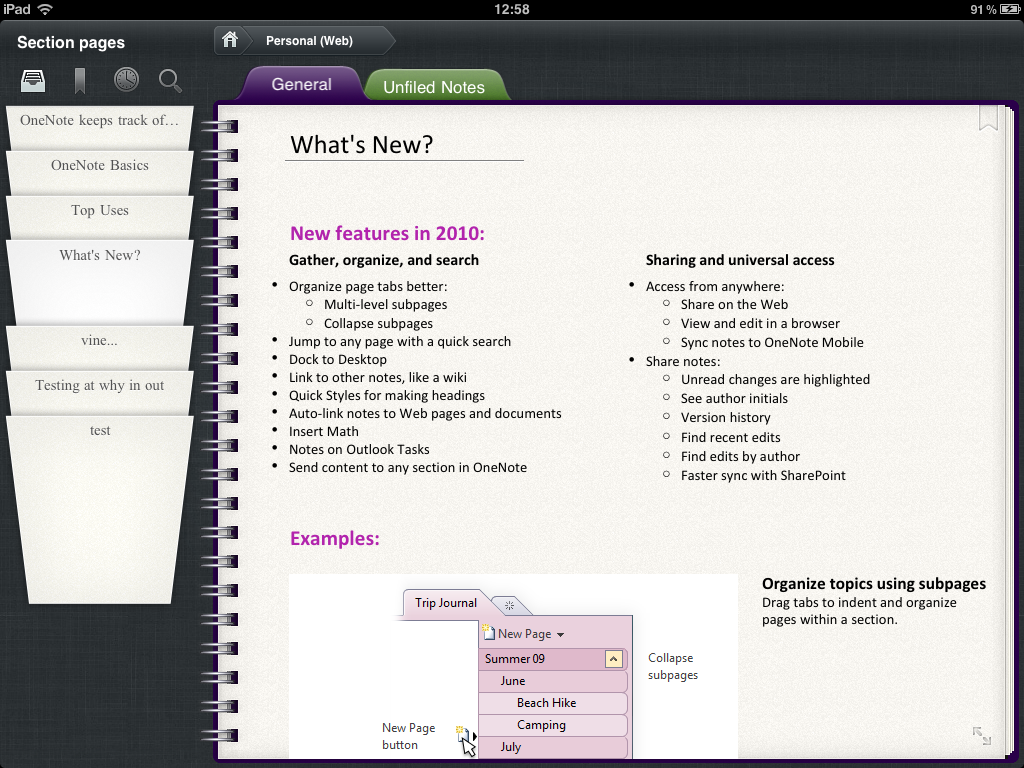Tap 'Dock to Desktop' bullet

tap(338, 359)
